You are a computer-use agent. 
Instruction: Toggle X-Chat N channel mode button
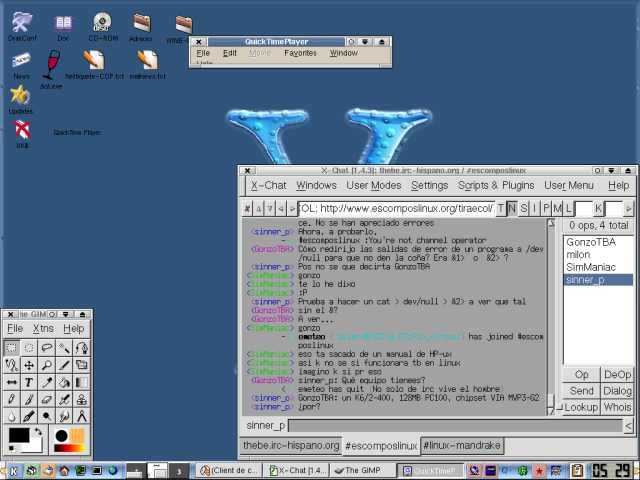click(512, 208)
